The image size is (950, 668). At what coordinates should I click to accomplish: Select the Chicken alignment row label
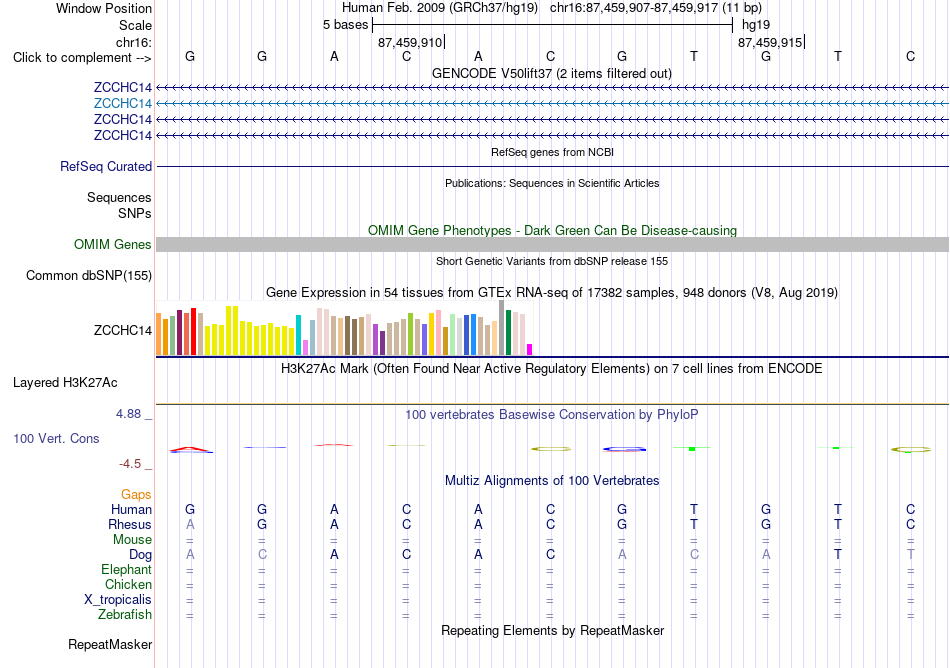[128, 584]
